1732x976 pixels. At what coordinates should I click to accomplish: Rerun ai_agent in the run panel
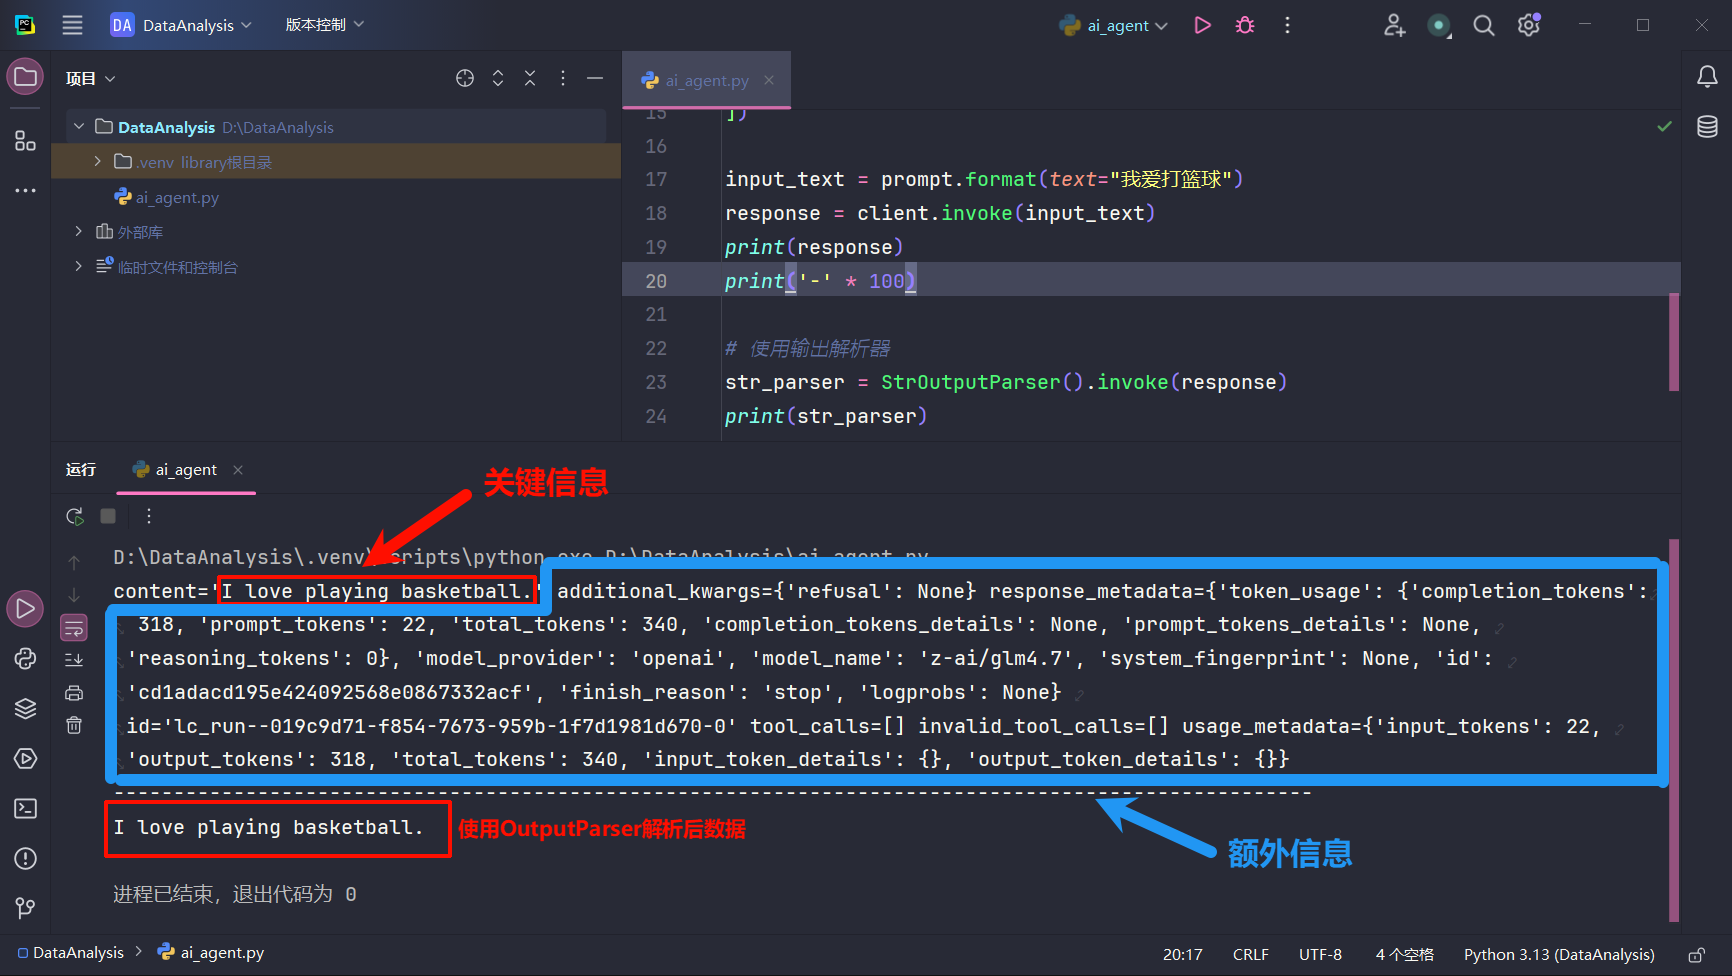click(x=74, y=516)
